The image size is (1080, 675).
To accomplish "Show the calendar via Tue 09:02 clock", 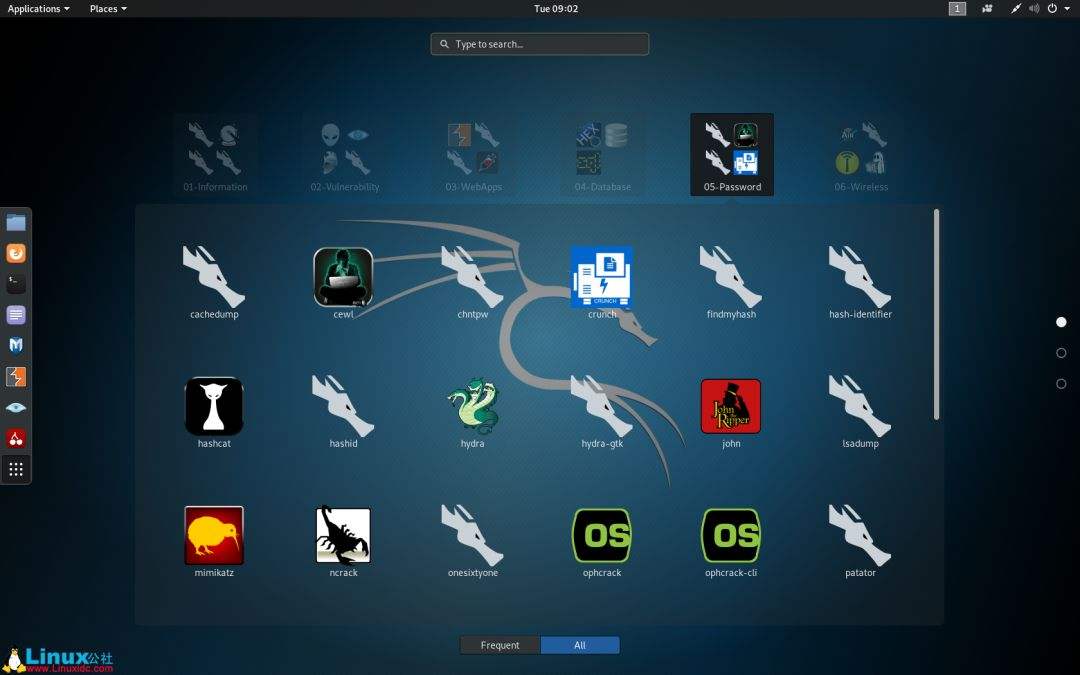I will (x=556, y=8).
